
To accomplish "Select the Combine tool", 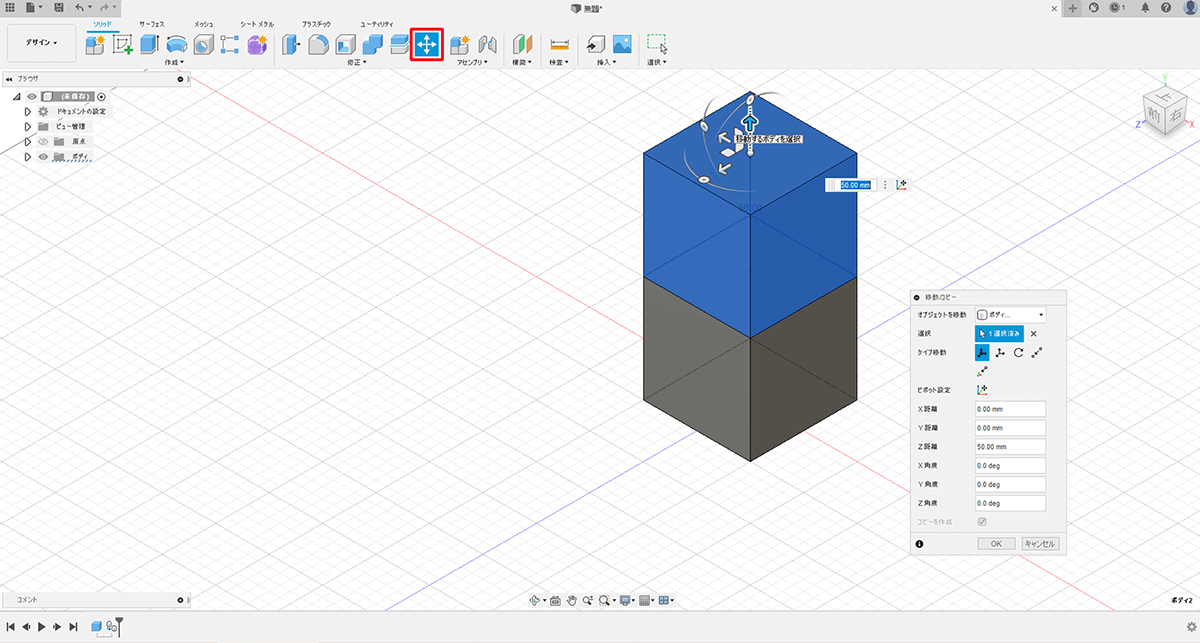I will [x=372, y=44].
